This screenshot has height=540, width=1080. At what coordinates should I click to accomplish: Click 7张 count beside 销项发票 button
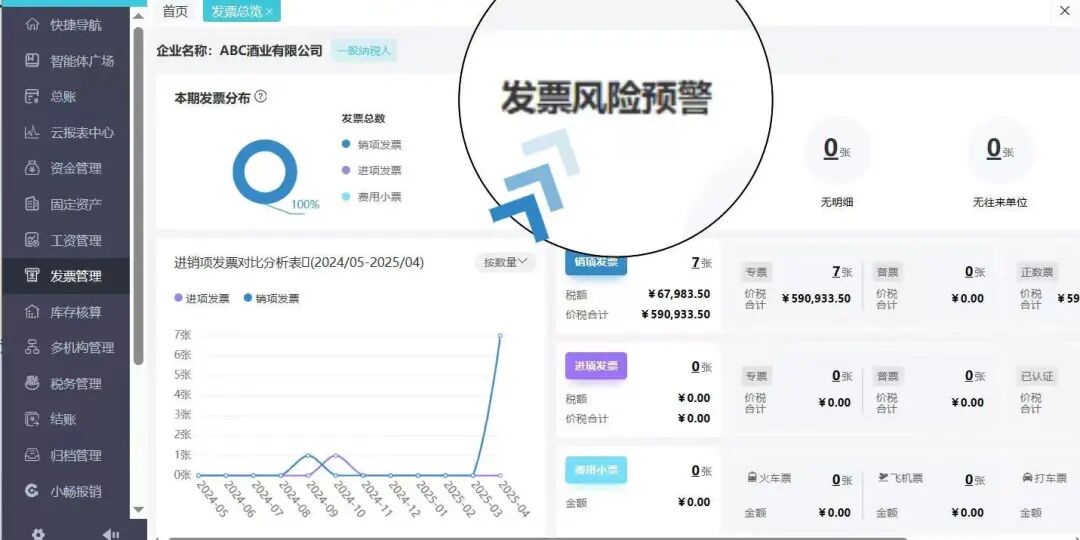702,262
